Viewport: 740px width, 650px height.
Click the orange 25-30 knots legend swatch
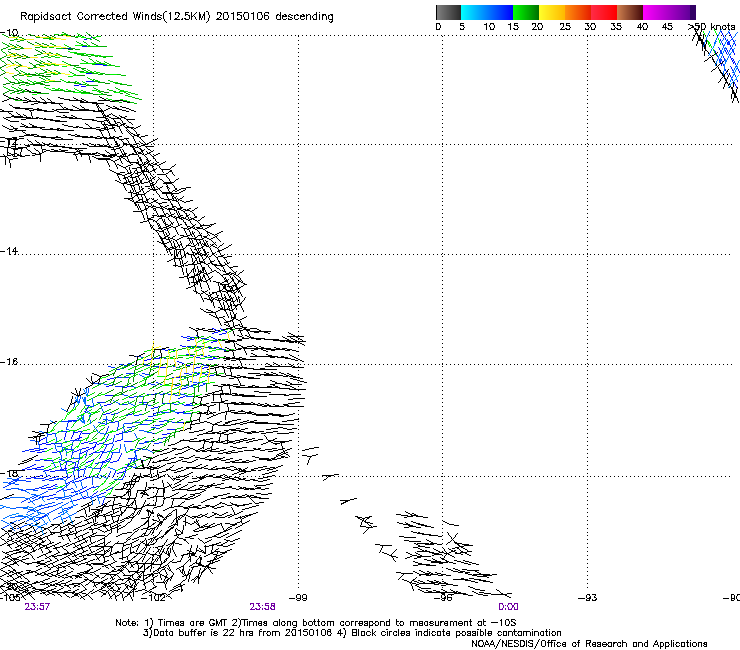578,12
